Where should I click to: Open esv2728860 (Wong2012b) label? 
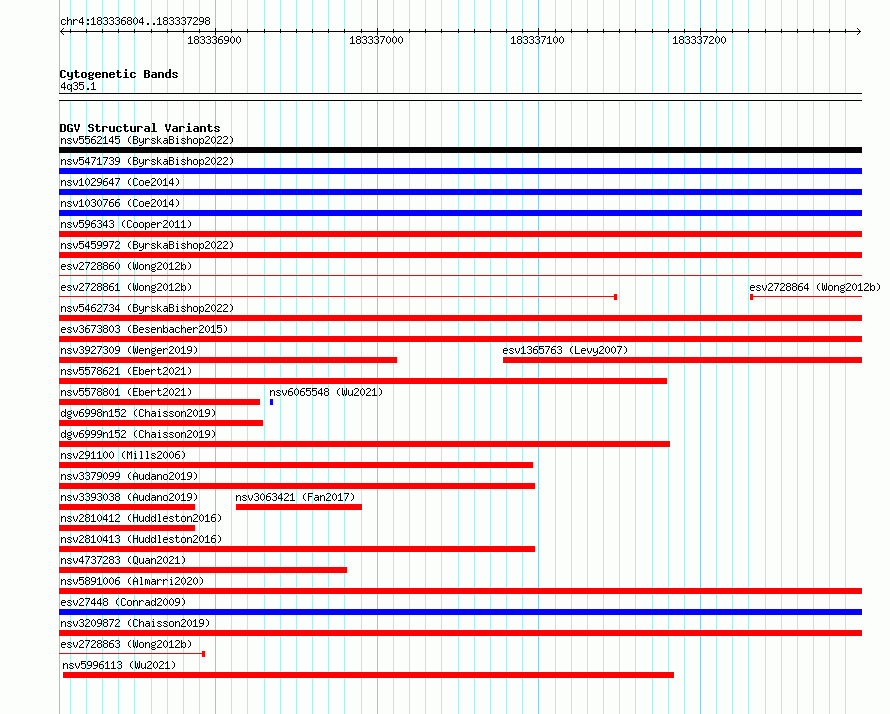coord(126,266)
